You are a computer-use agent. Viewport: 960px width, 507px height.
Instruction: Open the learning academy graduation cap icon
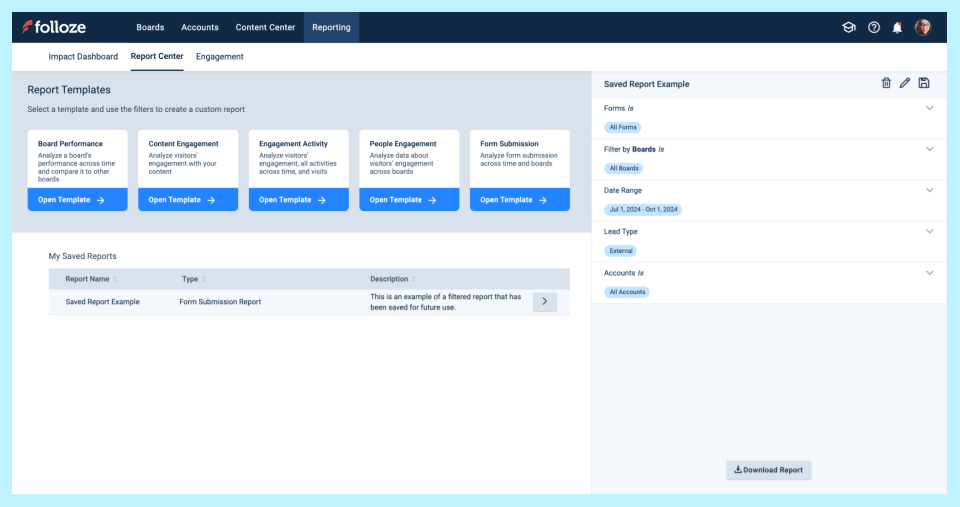(x=849, y=27)
